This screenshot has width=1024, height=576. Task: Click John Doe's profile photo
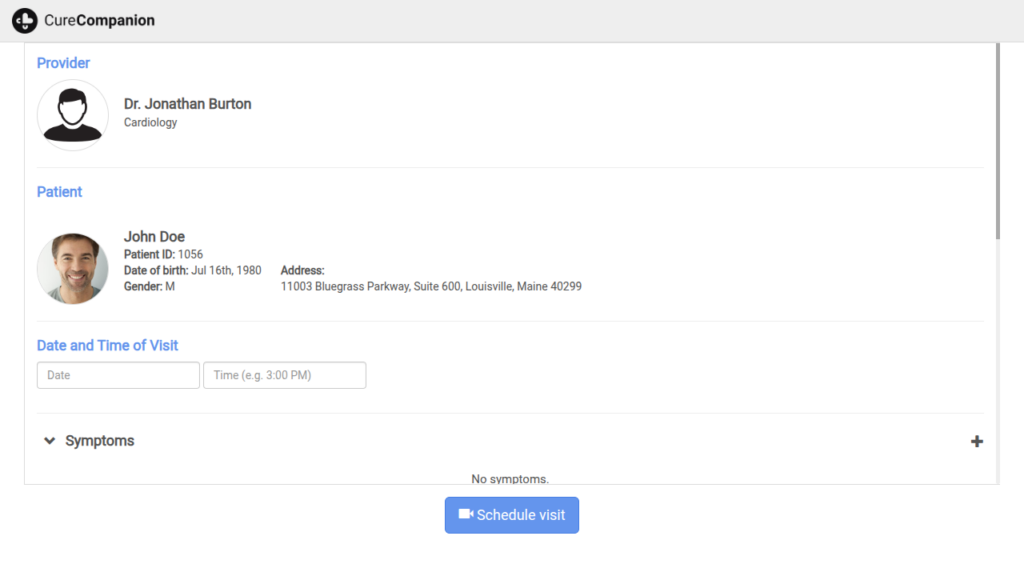(73, 269)
